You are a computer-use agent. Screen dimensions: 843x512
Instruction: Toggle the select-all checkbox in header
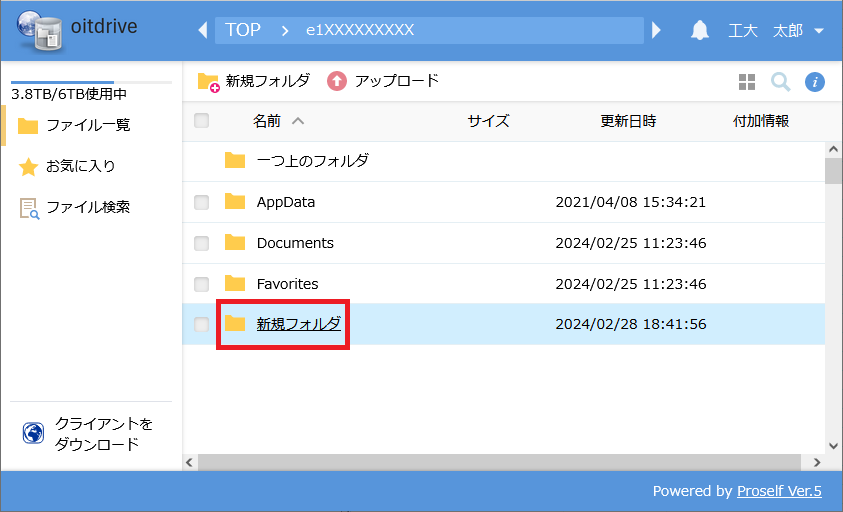(202, 121)
